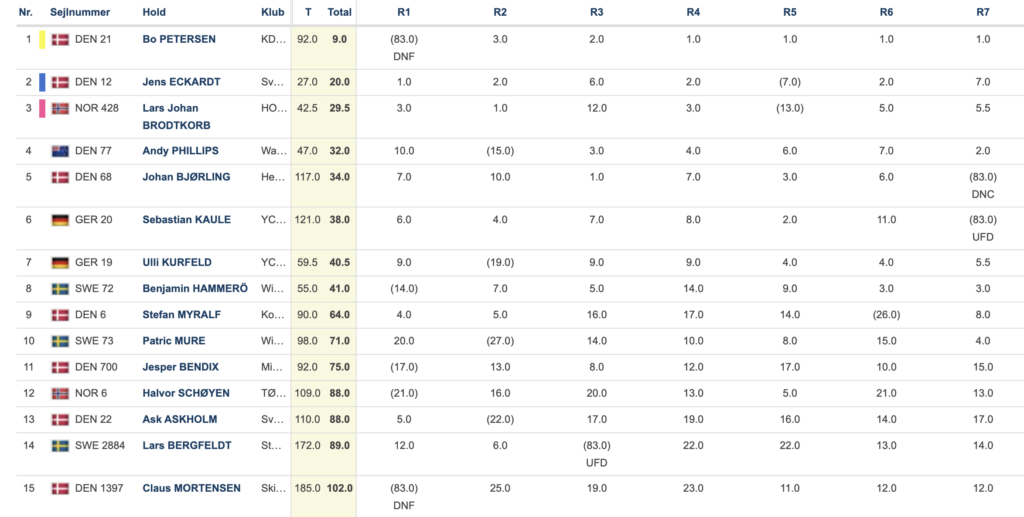This screenshot has height=517, width=1024.
Task: Click the R7 column header
Action: (x=983, y=12)
